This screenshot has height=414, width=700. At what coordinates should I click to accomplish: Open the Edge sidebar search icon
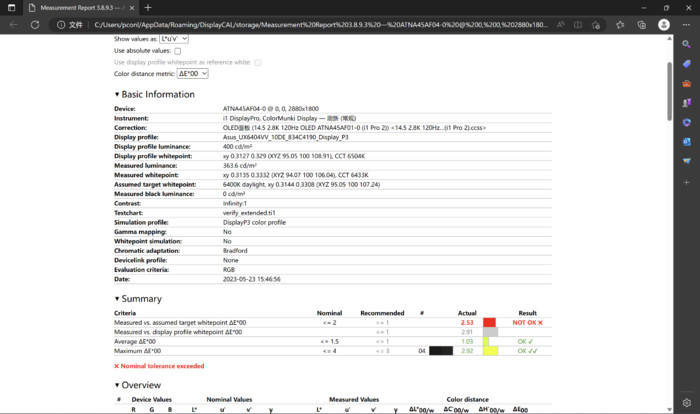tap(686, 44)
